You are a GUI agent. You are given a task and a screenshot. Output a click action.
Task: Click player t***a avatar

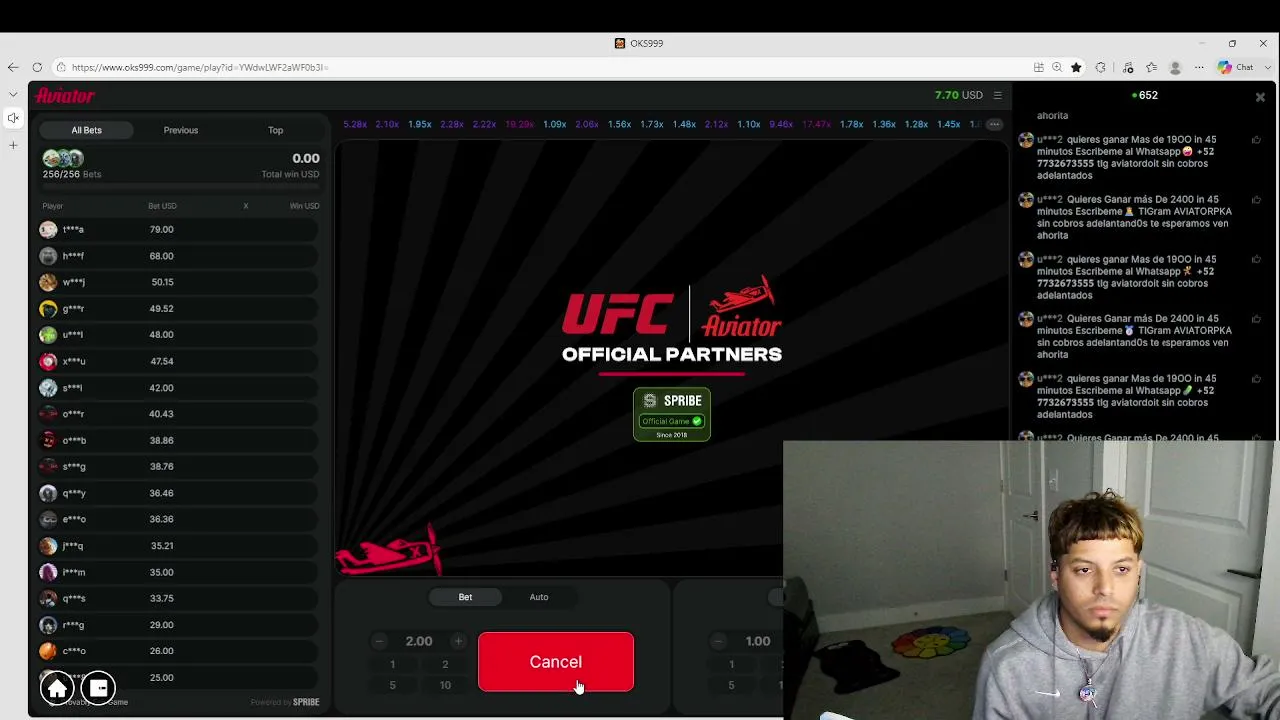[x=48, y=229]
